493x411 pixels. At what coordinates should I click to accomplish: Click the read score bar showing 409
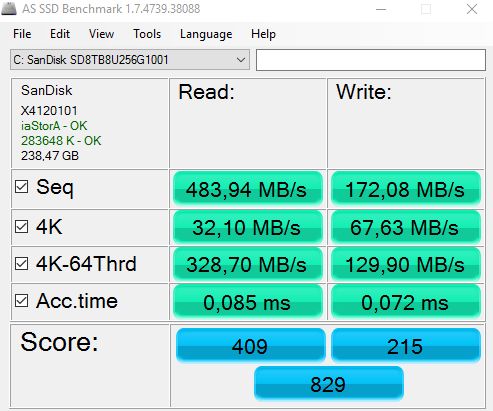coord(251,345)
